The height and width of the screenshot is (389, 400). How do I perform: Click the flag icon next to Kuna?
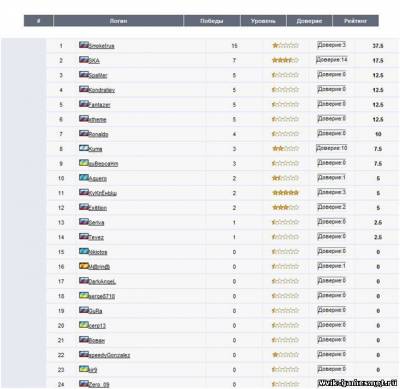pos(83,148)
